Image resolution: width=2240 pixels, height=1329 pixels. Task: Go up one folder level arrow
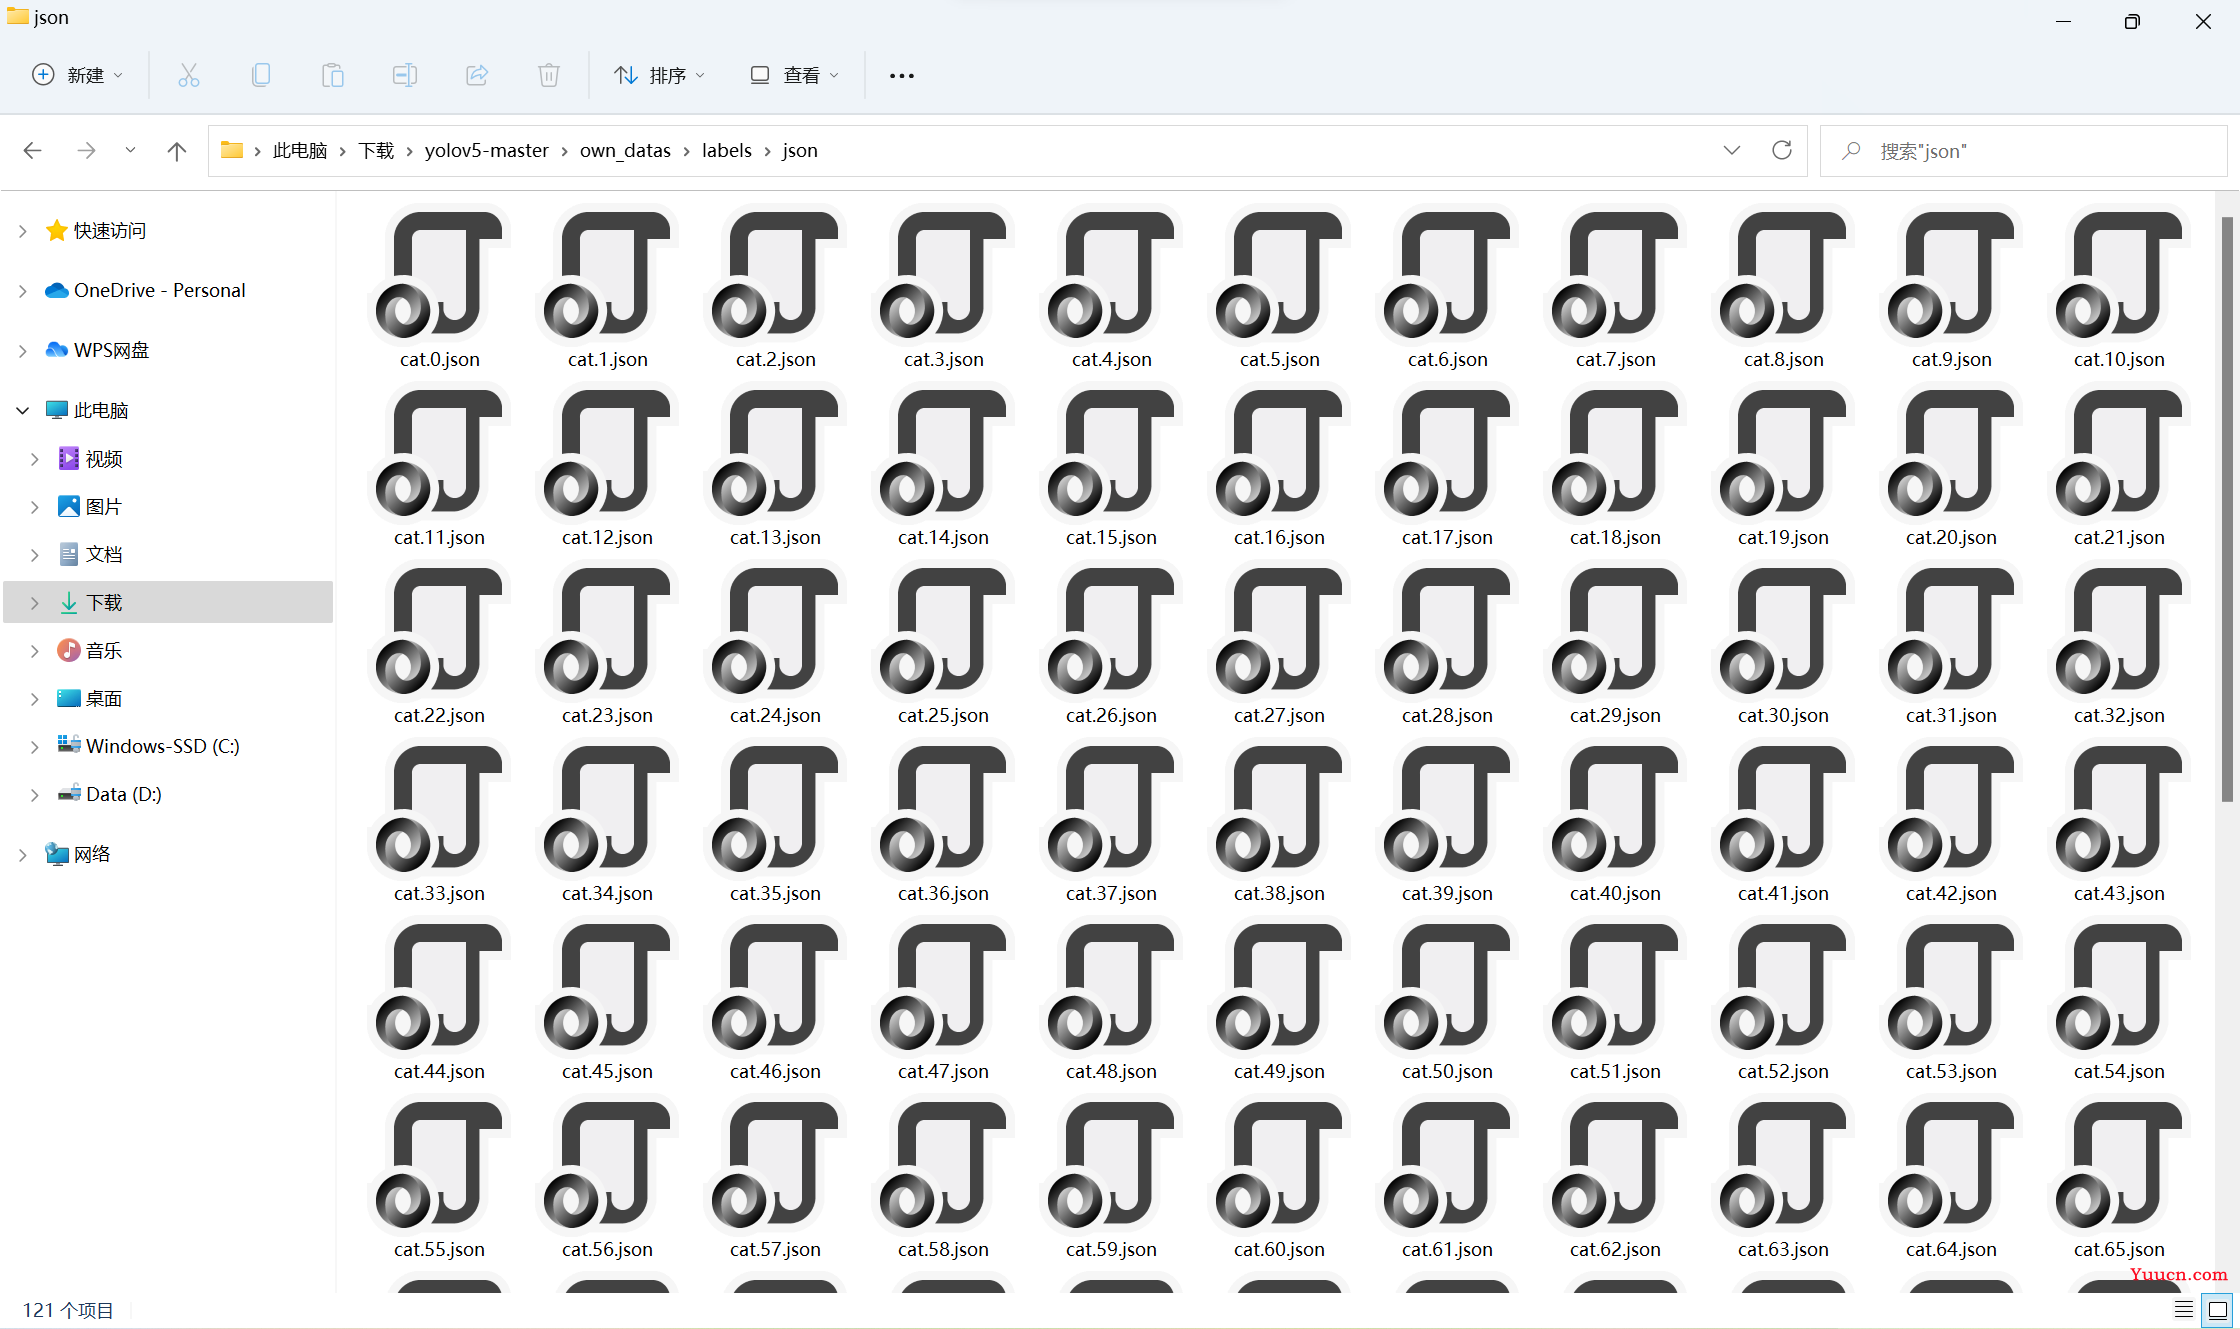[177, 150]
